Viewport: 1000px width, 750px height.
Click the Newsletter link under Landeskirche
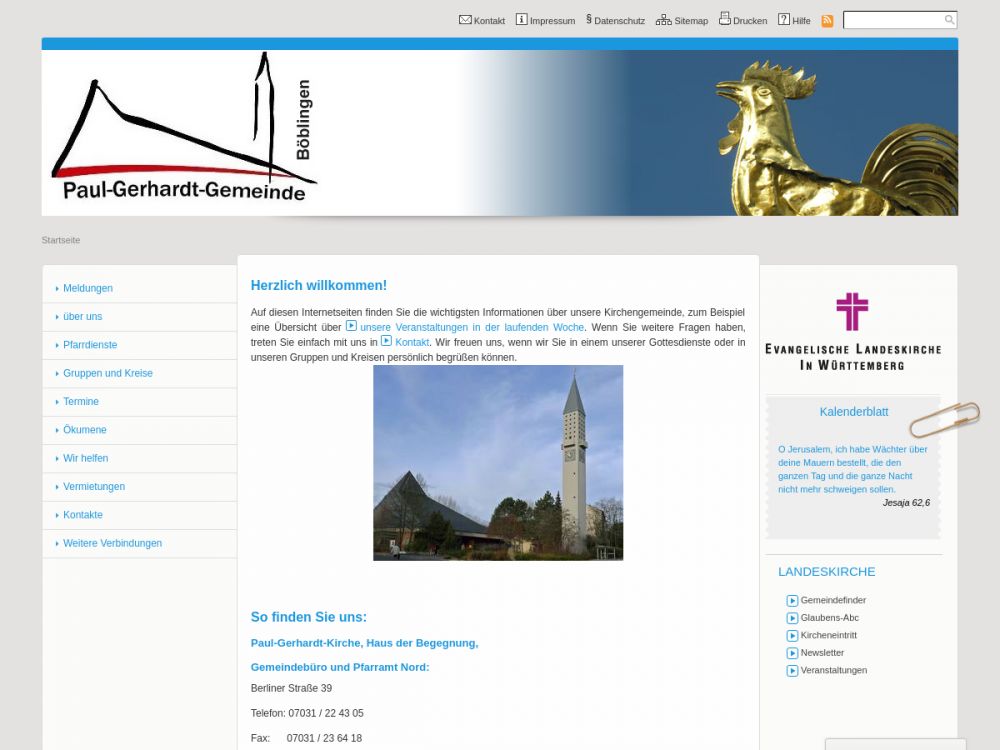pos(822,653)
